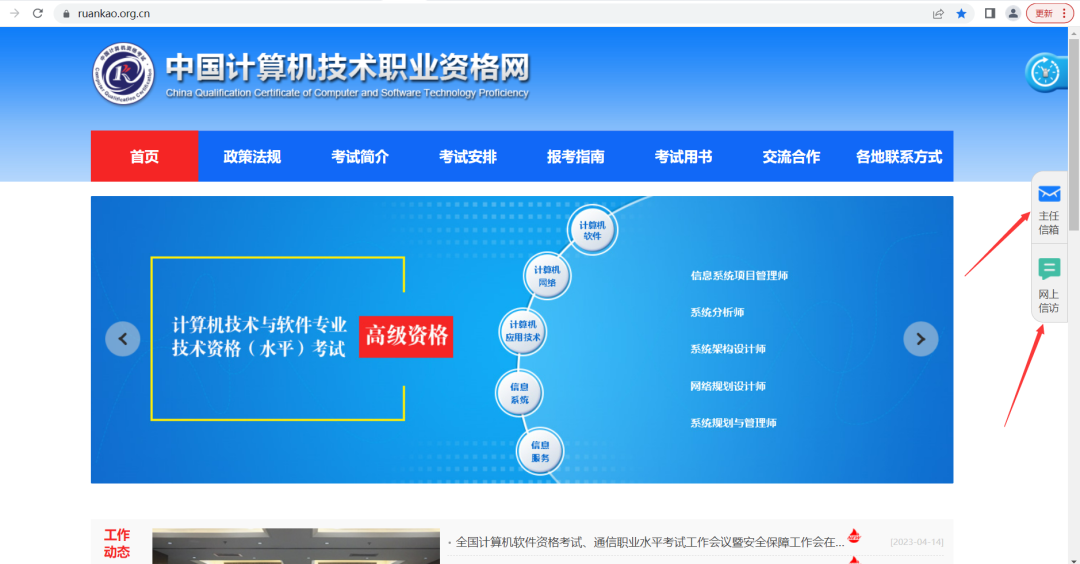Click 系统架构设计师 in the banner
1080x564 pixels.
pos(728,348)
